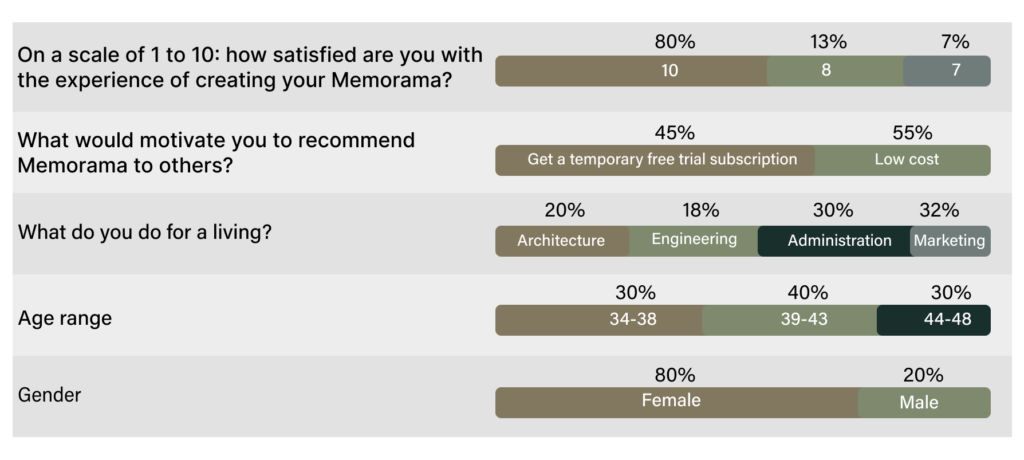Click the 'Low cost' bar segment

click(902, 160)
